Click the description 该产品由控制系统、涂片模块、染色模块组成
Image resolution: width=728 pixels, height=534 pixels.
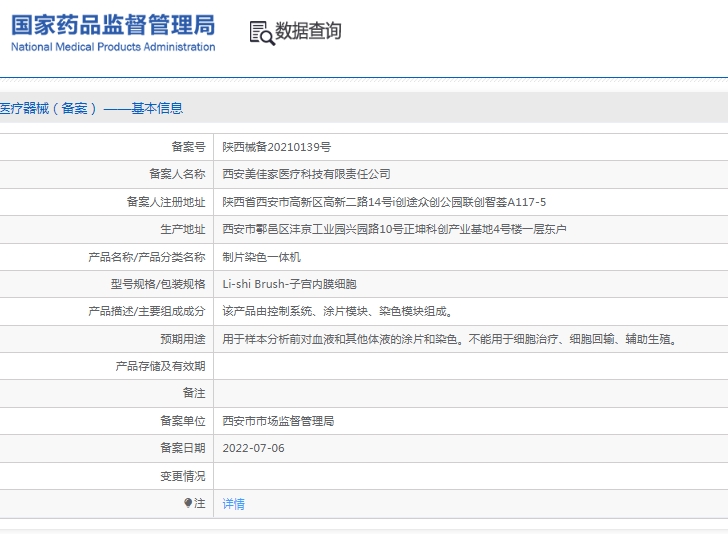pyautogui.click(x=338, y=311)
